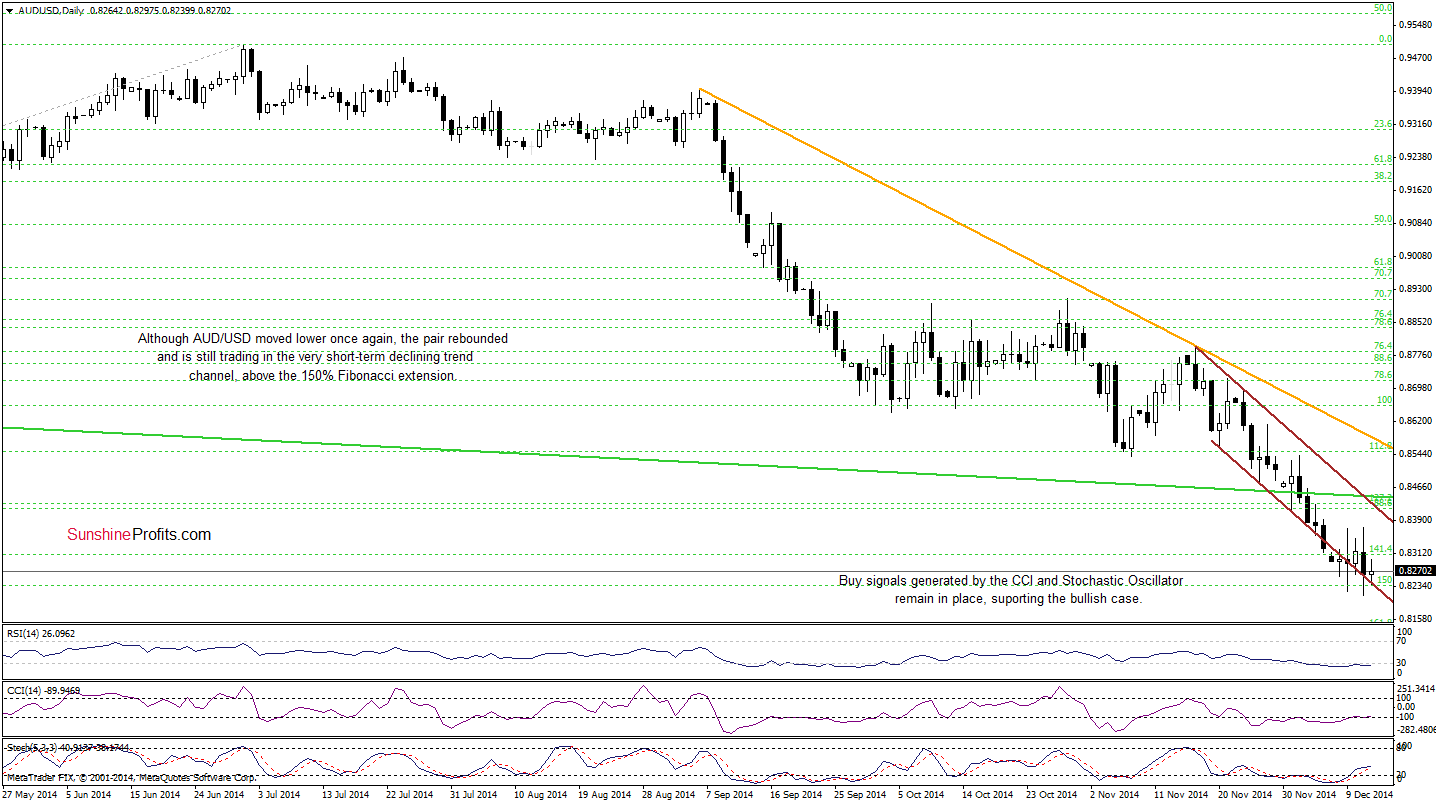Screen dimensions: 1436x803
Task: Click the 3 Jul 2014 date label
Action: (x=280, y=795)
